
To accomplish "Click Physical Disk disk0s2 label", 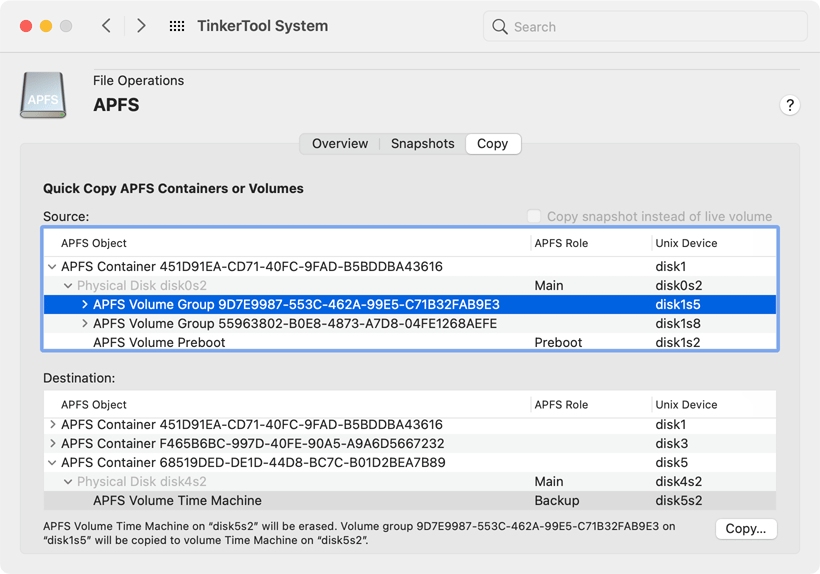I will tap(142, 285).
